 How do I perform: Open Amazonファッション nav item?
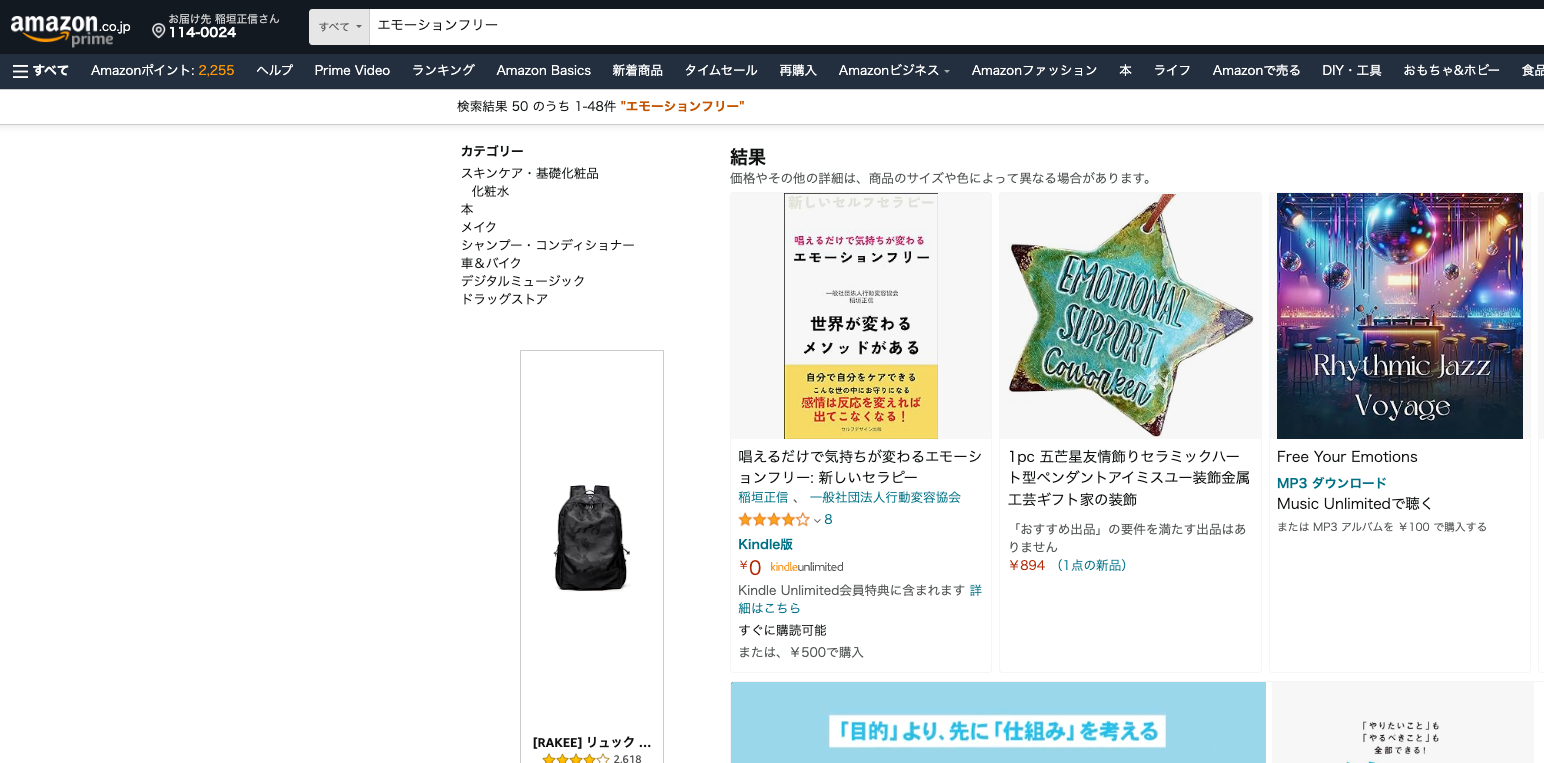tap(1034, 70)
